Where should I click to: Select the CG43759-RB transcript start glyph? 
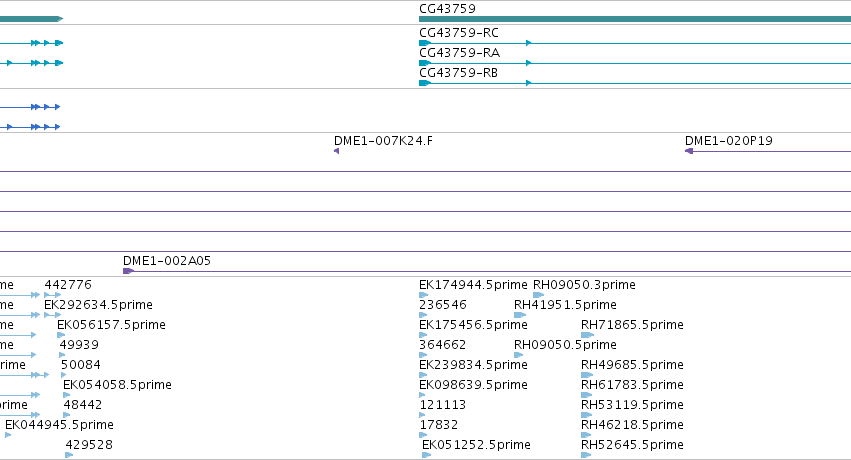coord(425,83)
